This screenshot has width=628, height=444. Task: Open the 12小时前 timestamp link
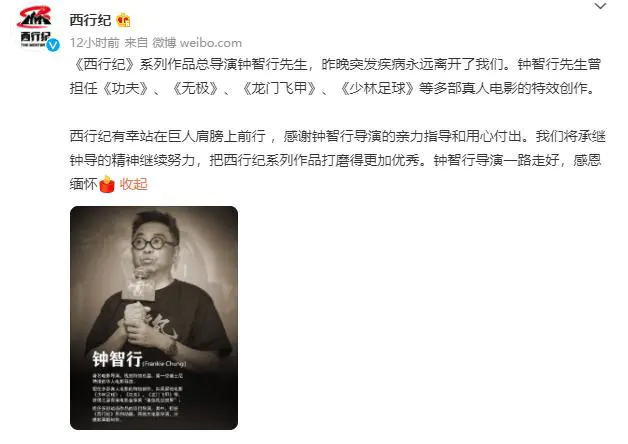pyautogui.click(x=95, y=42)
